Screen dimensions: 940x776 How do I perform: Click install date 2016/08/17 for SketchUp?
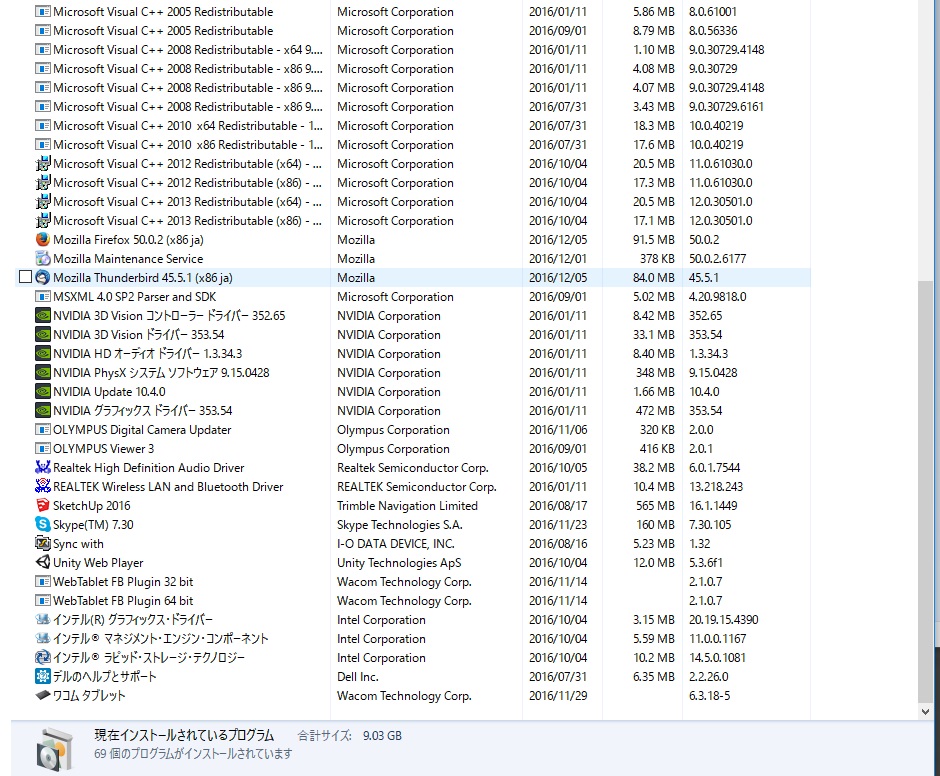[558, 506]
